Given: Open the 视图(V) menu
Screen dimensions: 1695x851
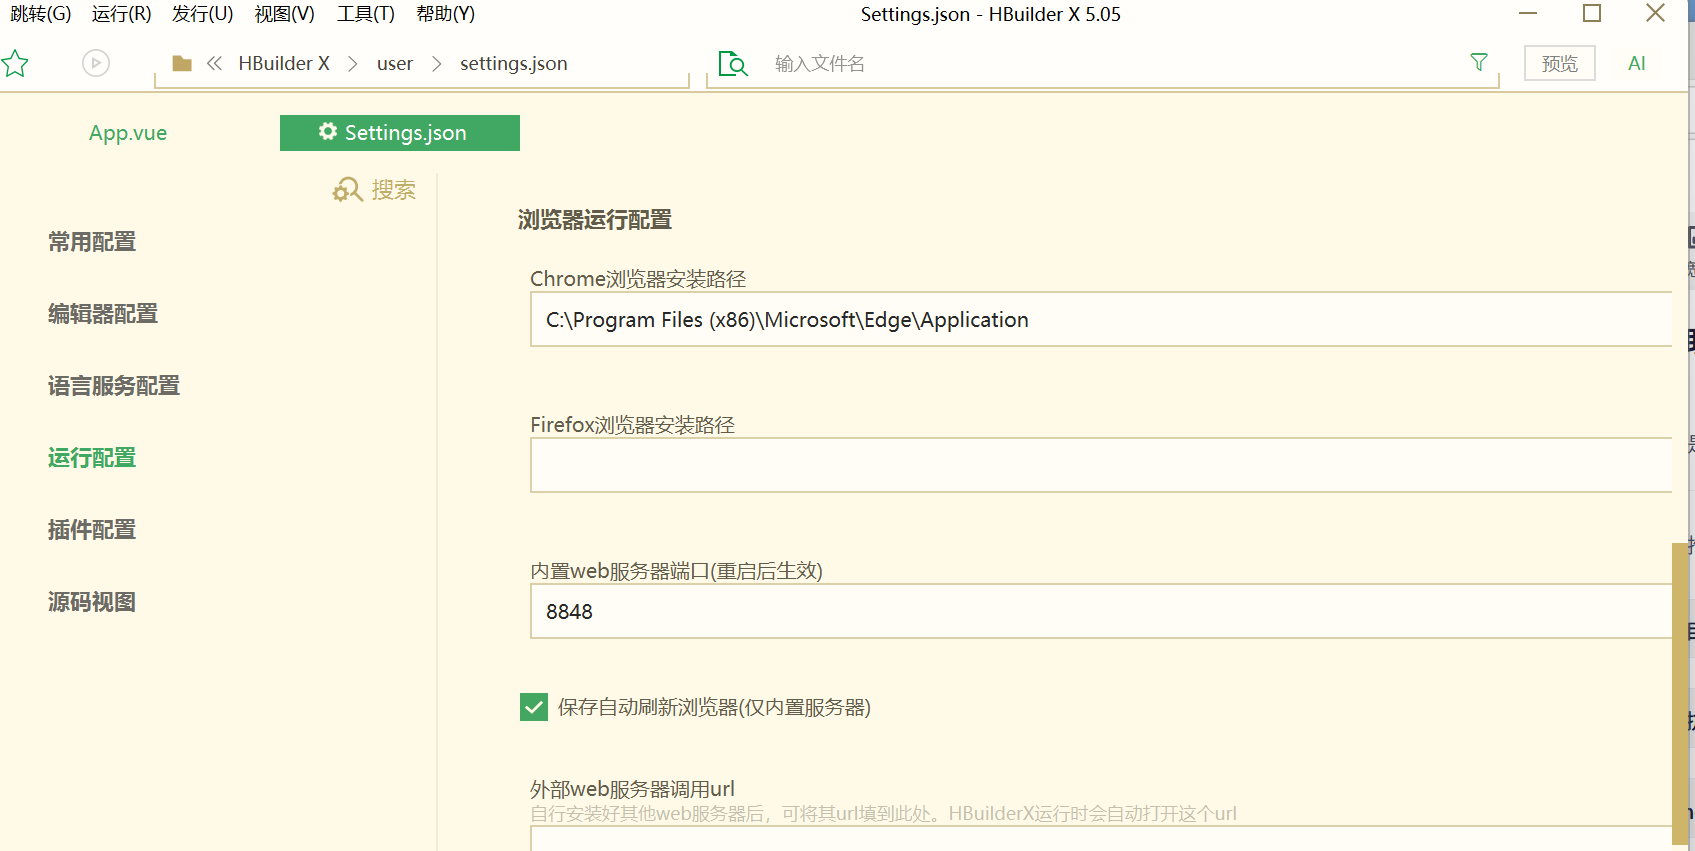Looking at the screenshot, I should 284,14.
